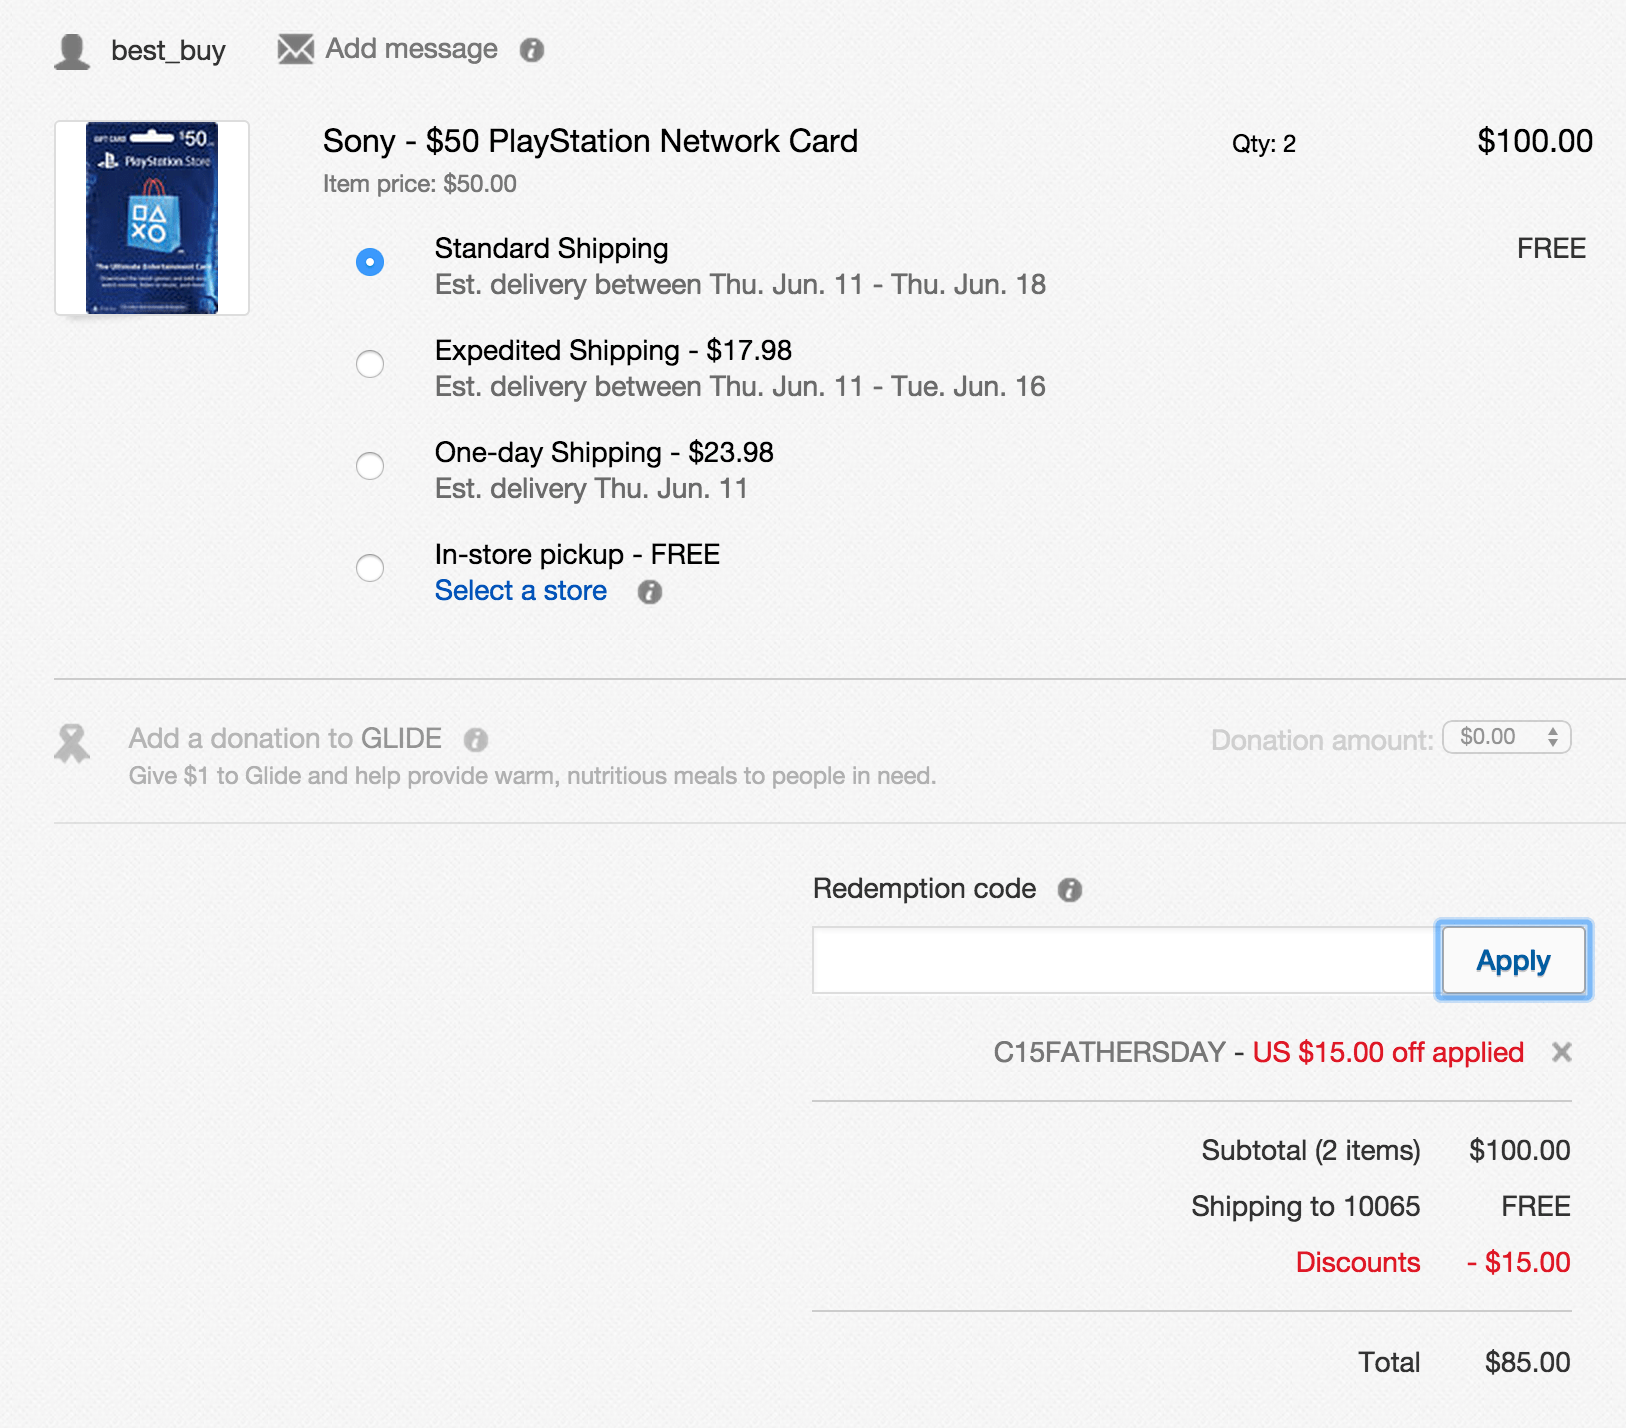
Task: Click the best_buy seller name
Action: (168, 51)
